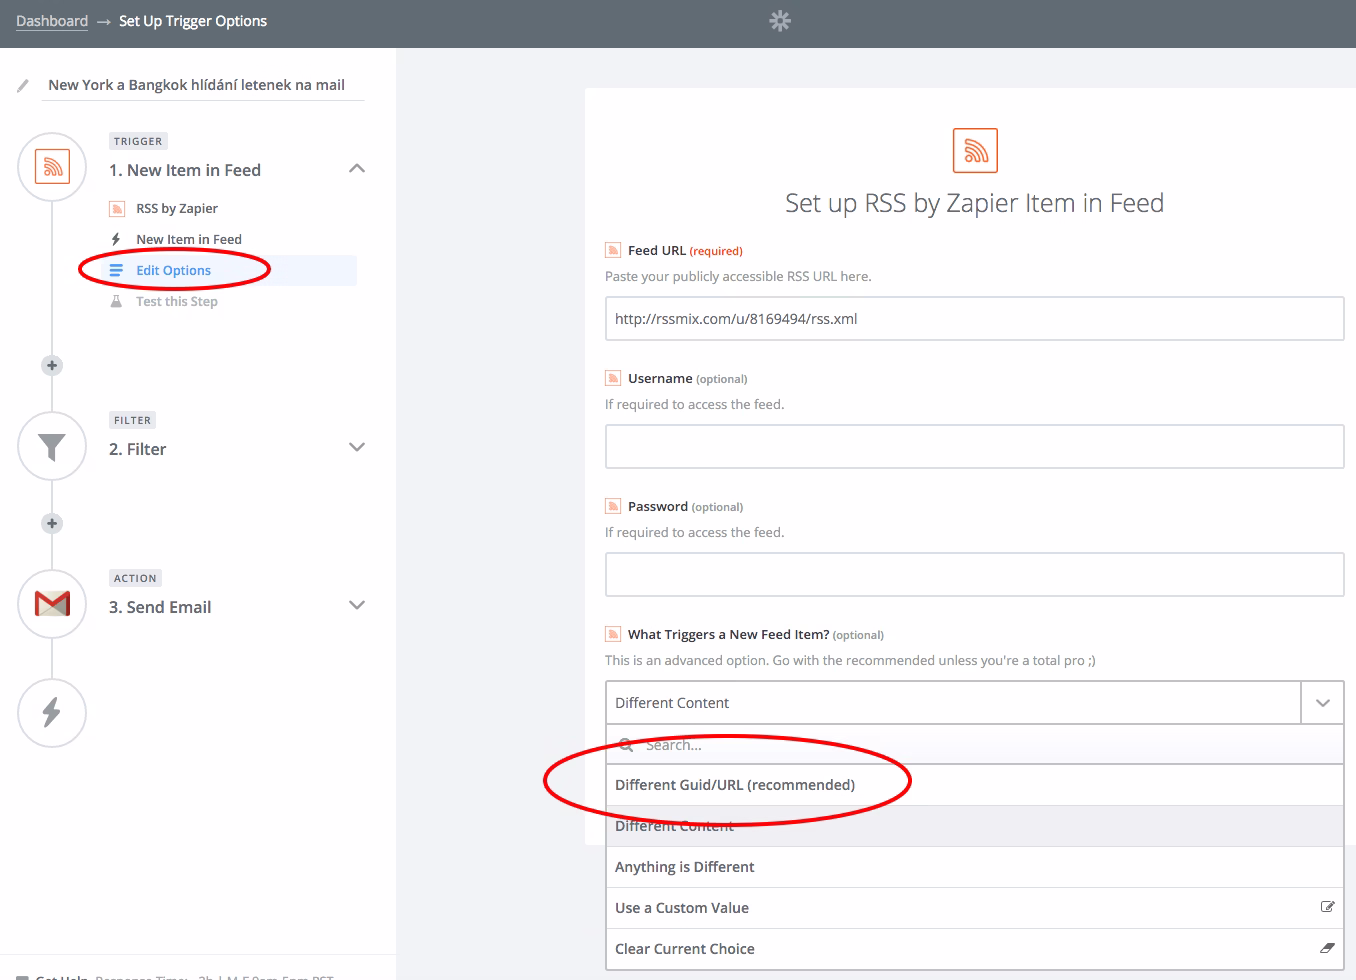Click the Gmail Send Email step icon
This screenshot has width=1356, height=980.
52,604
